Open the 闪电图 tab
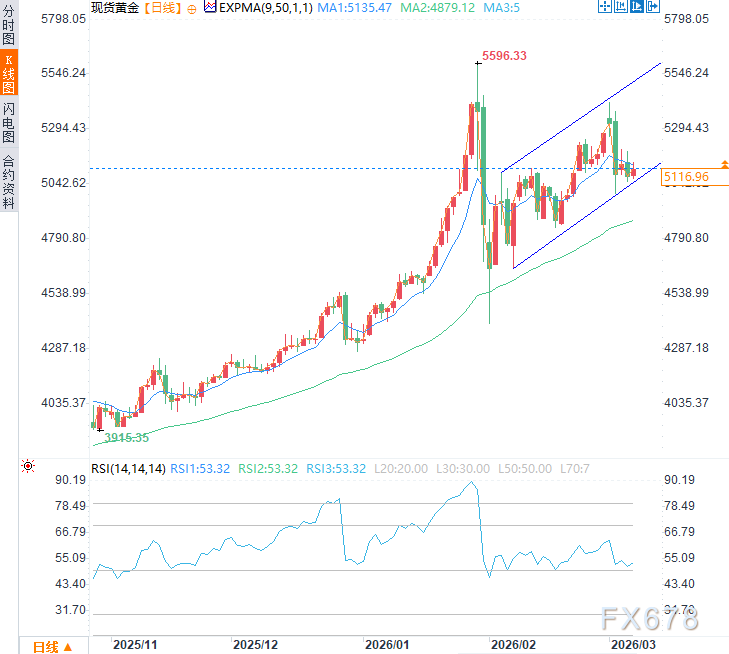Viewport: 729px width, 654px height. (x=8, y=122)
